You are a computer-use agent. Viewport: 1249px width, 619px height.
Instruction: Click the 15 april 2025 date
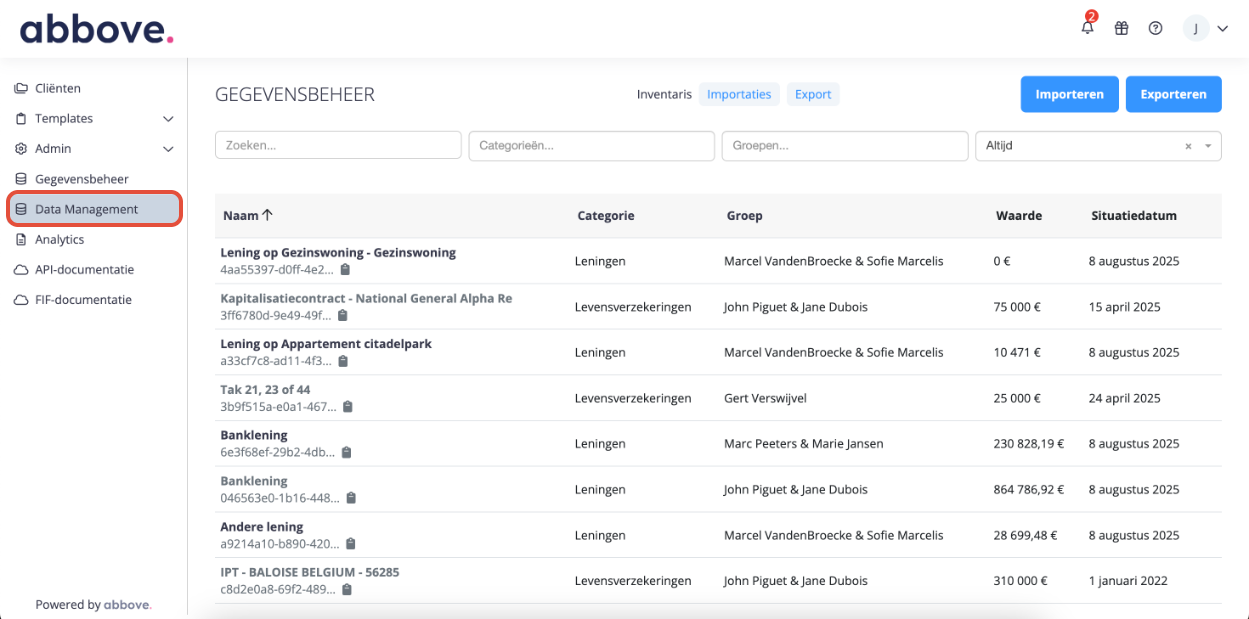click(1125, 307)
